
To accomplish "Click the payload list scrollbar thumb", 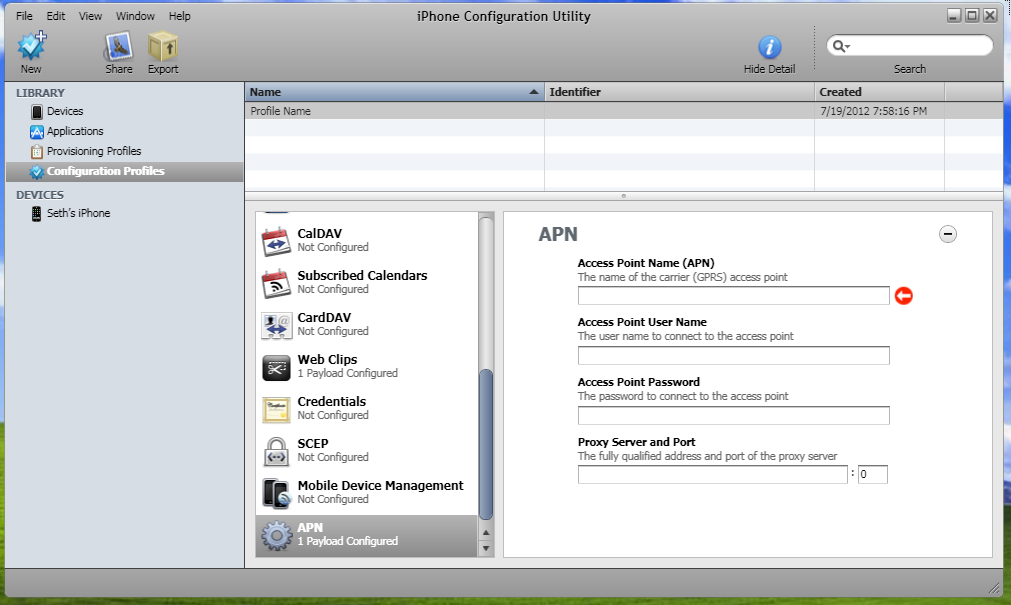I will point(486,444).
